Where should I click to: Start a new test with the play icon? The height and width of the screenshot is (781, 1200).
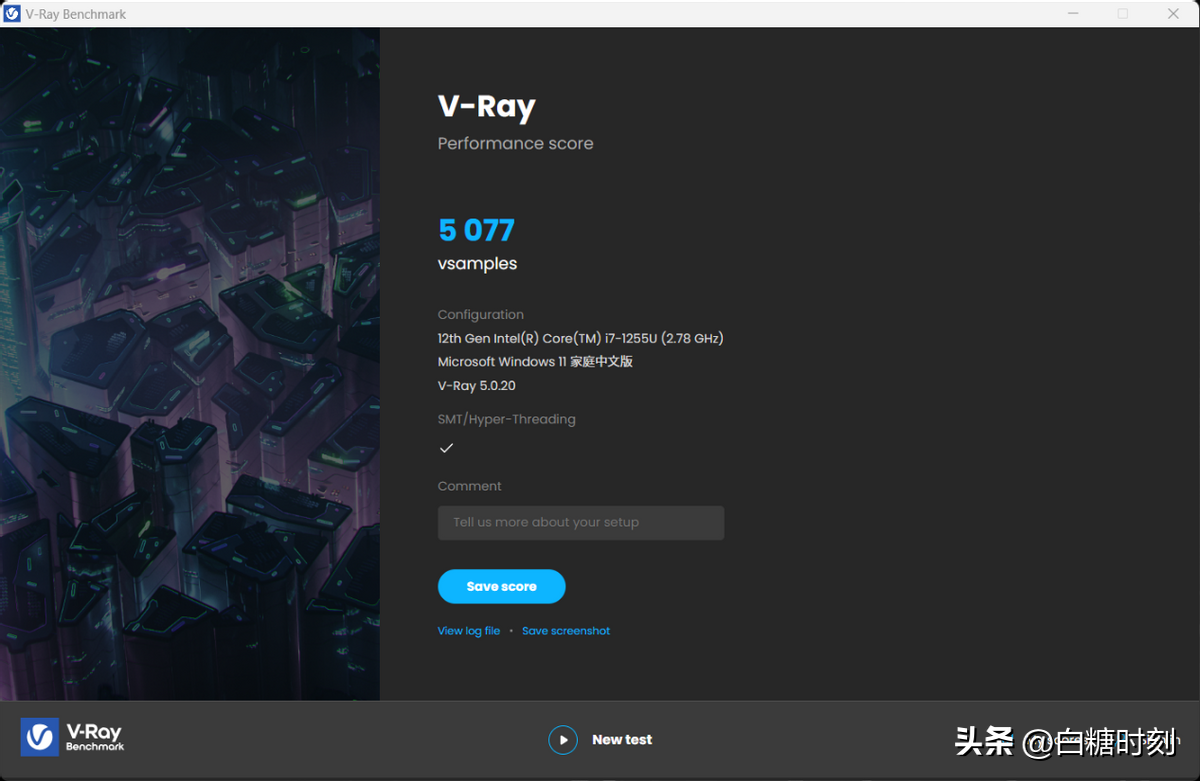[563, 740]
